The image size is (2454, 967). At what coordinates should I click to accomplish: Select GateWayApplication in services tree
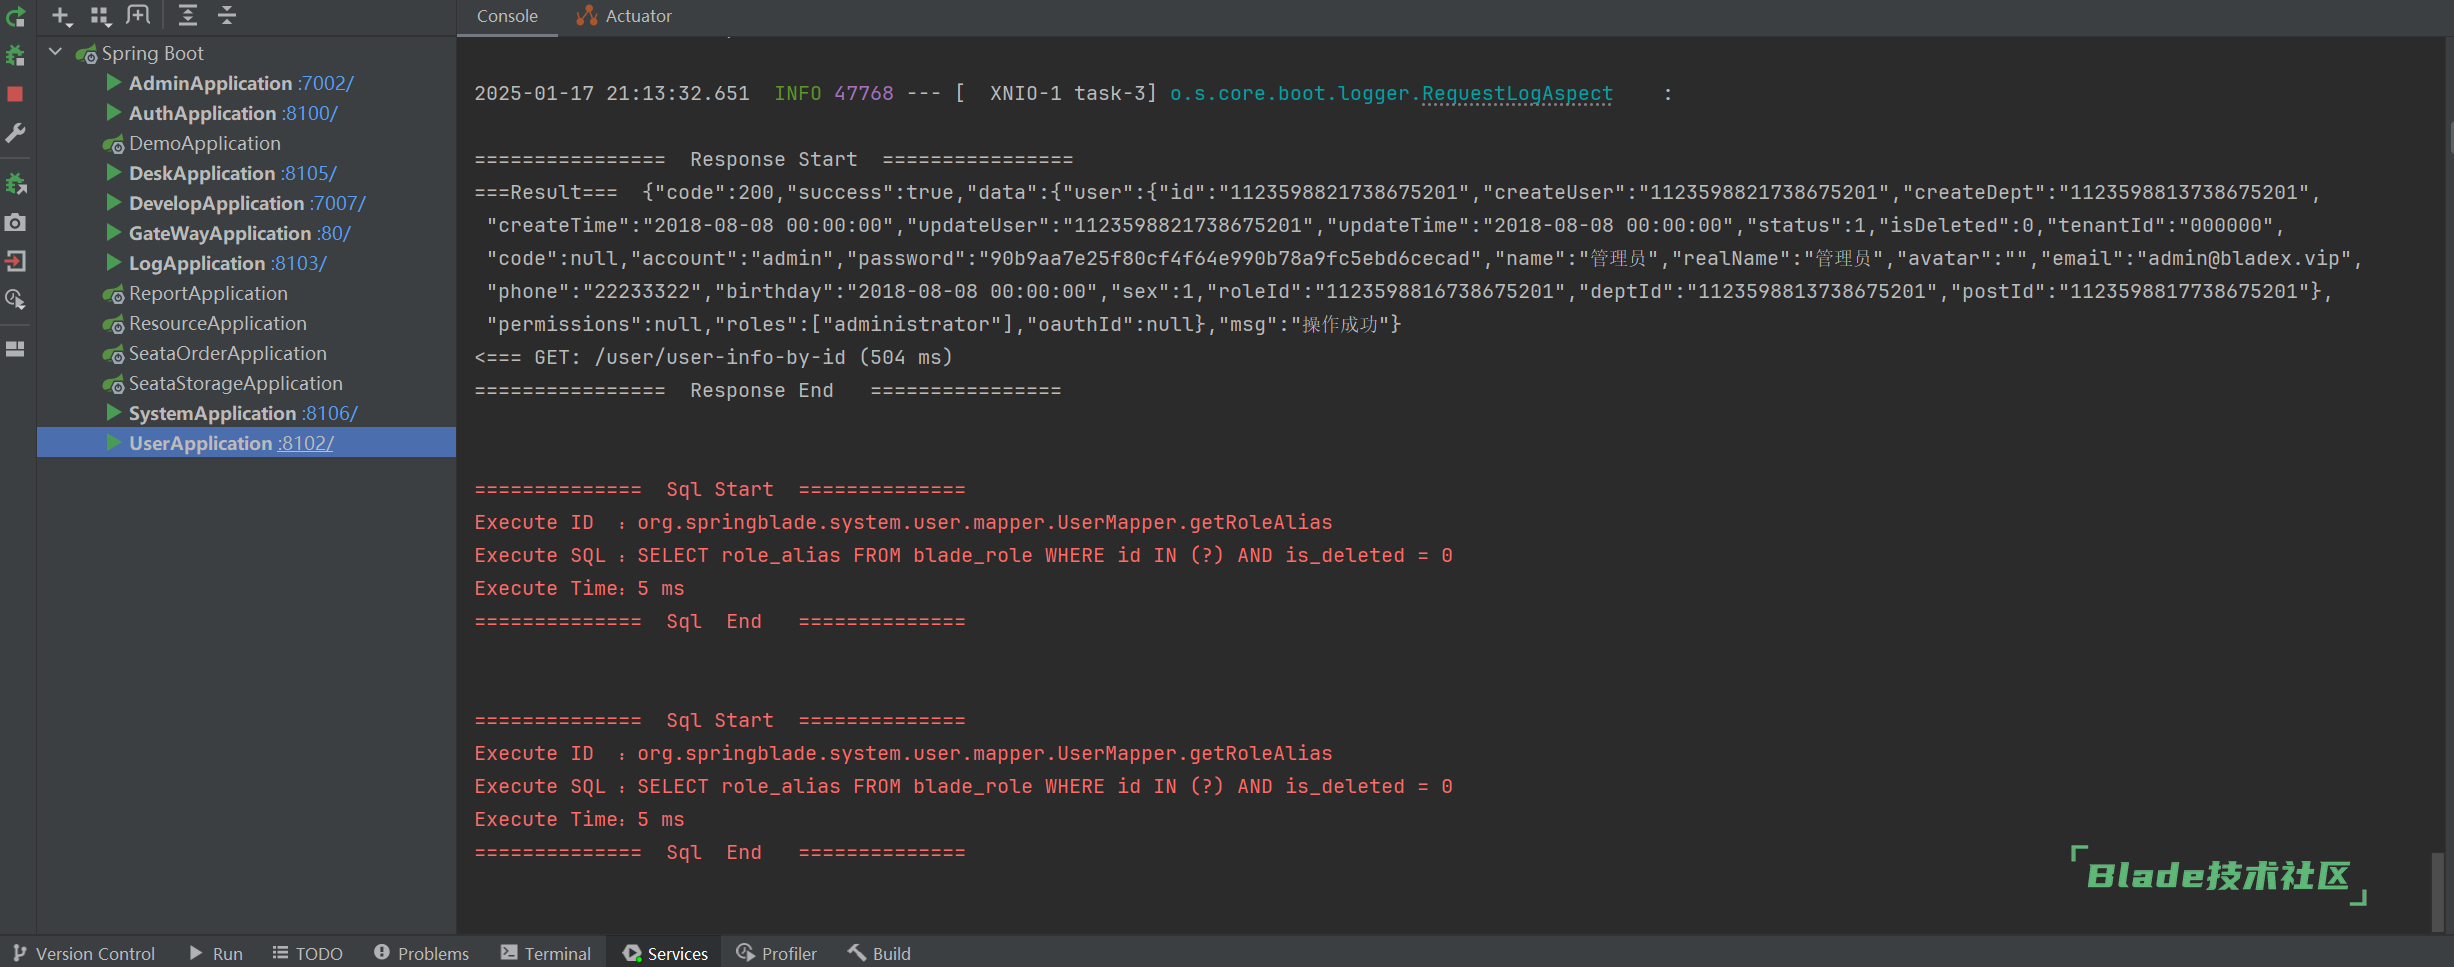coord(220,233)
